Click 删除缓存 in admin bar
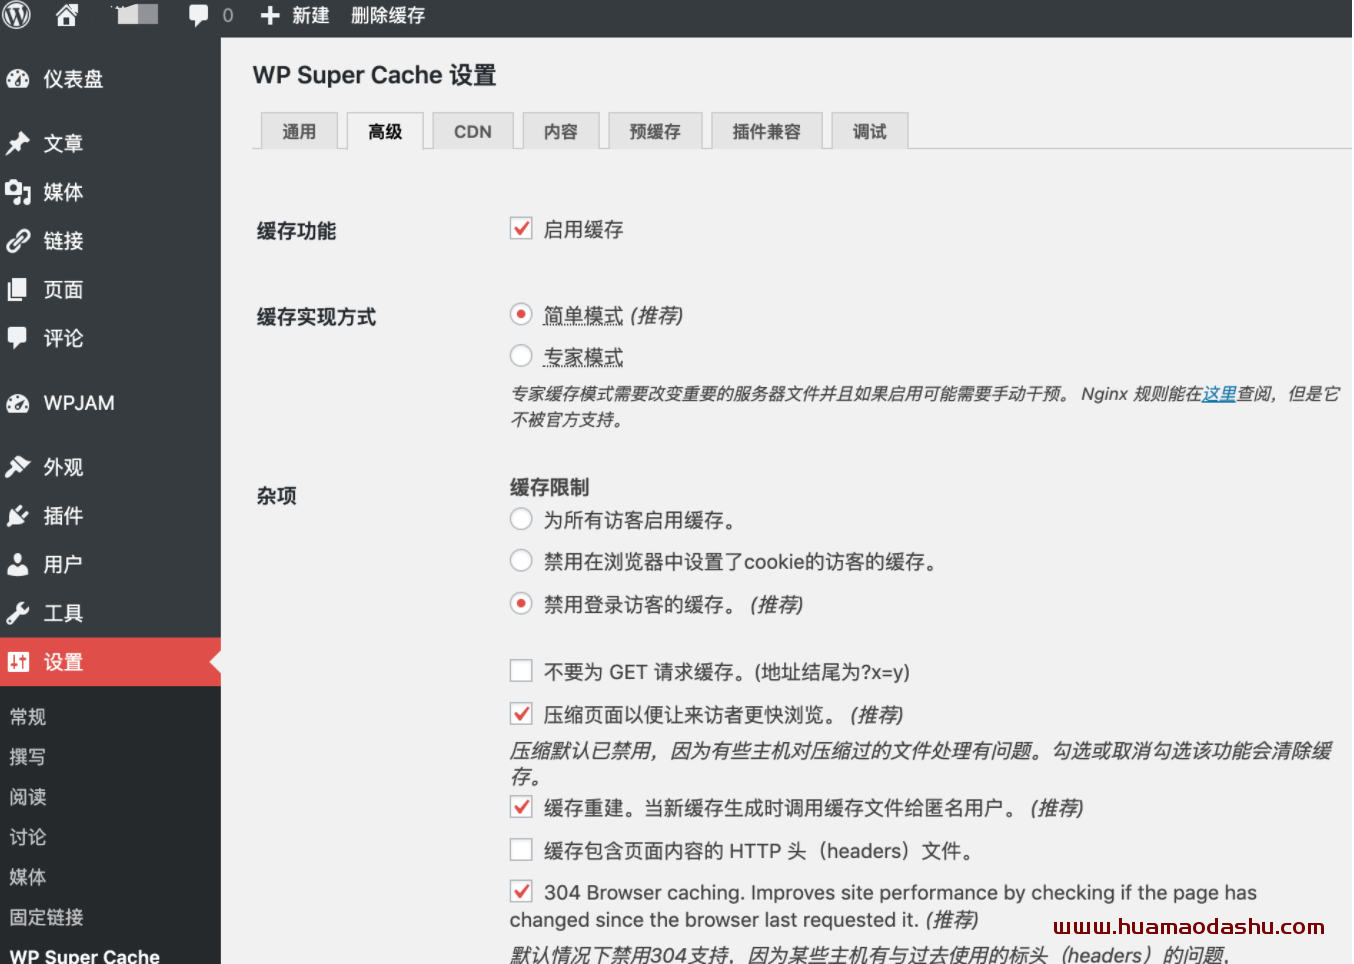This screenshot has width=1354, height=964. coord(388,16)
